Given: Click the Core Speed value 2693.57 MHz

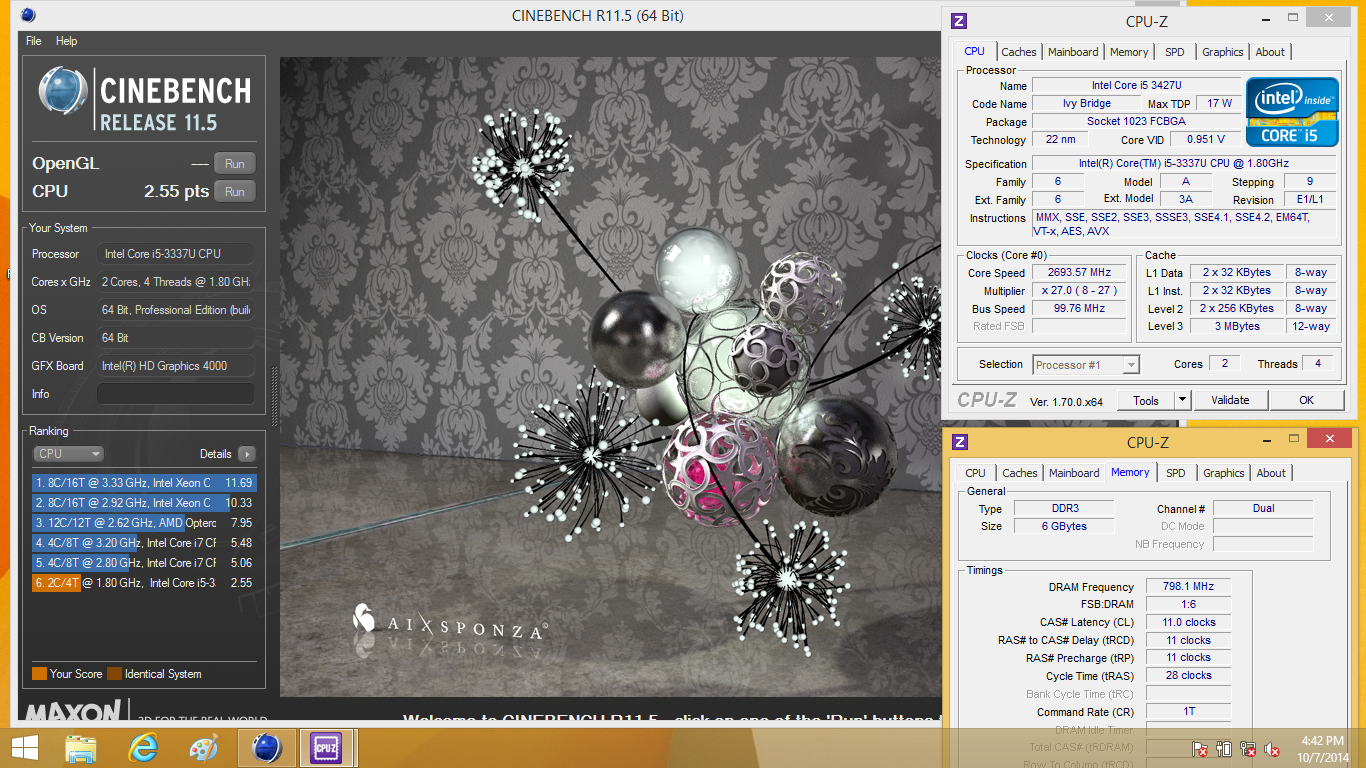Looking at the screenshot, I should [x=1081, y=272].
